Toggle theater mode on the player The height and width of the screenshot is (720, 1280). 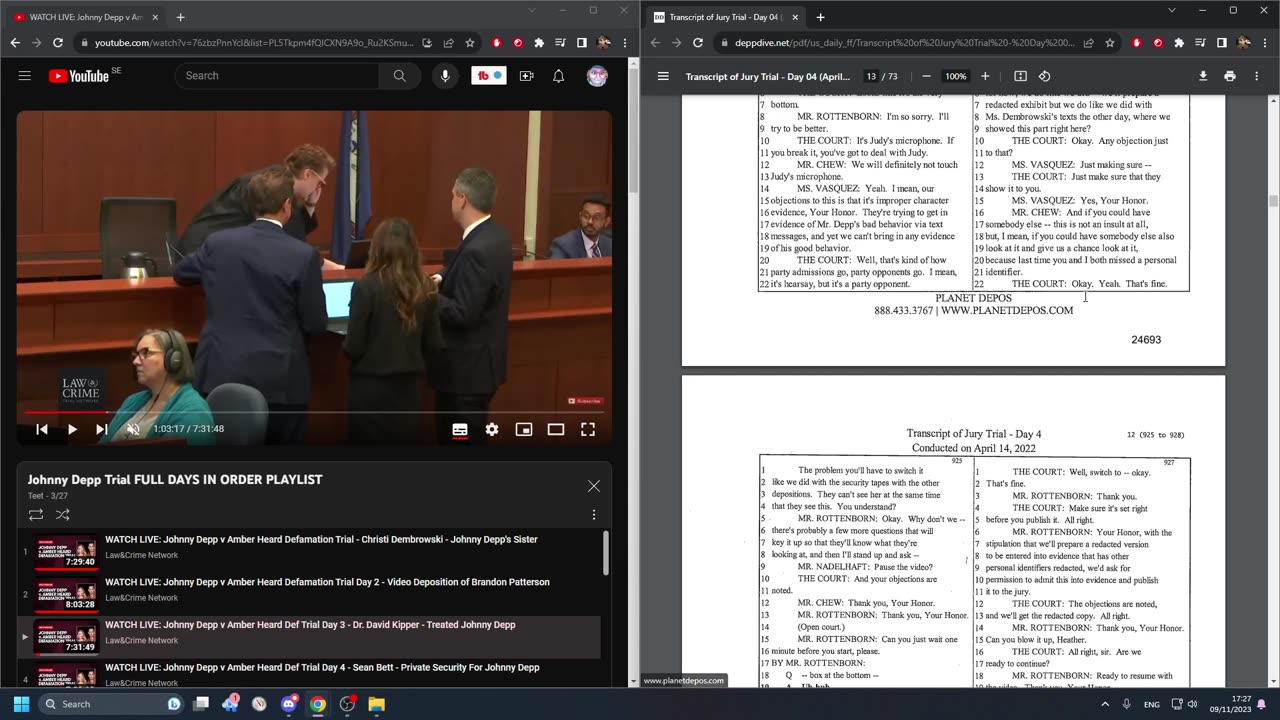pyautogui.click(x=556, y=429)
